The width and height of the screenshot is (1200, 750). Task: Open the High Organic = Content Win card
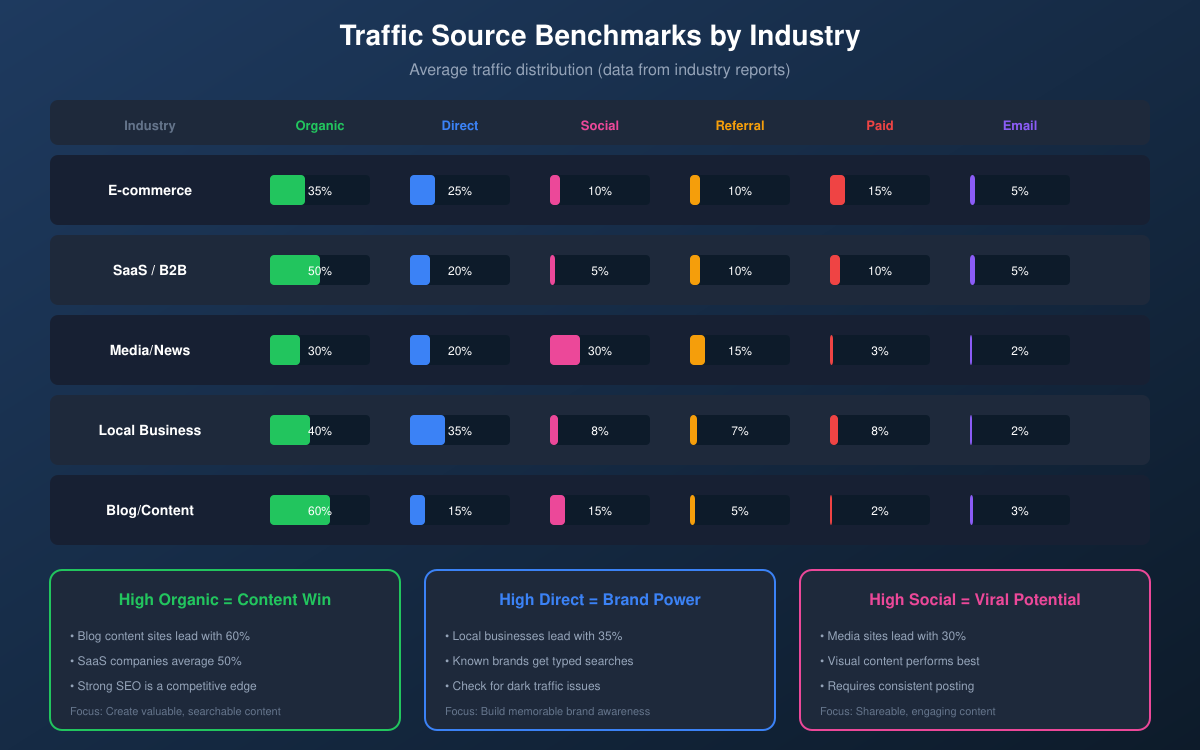(x=225, y=650)
